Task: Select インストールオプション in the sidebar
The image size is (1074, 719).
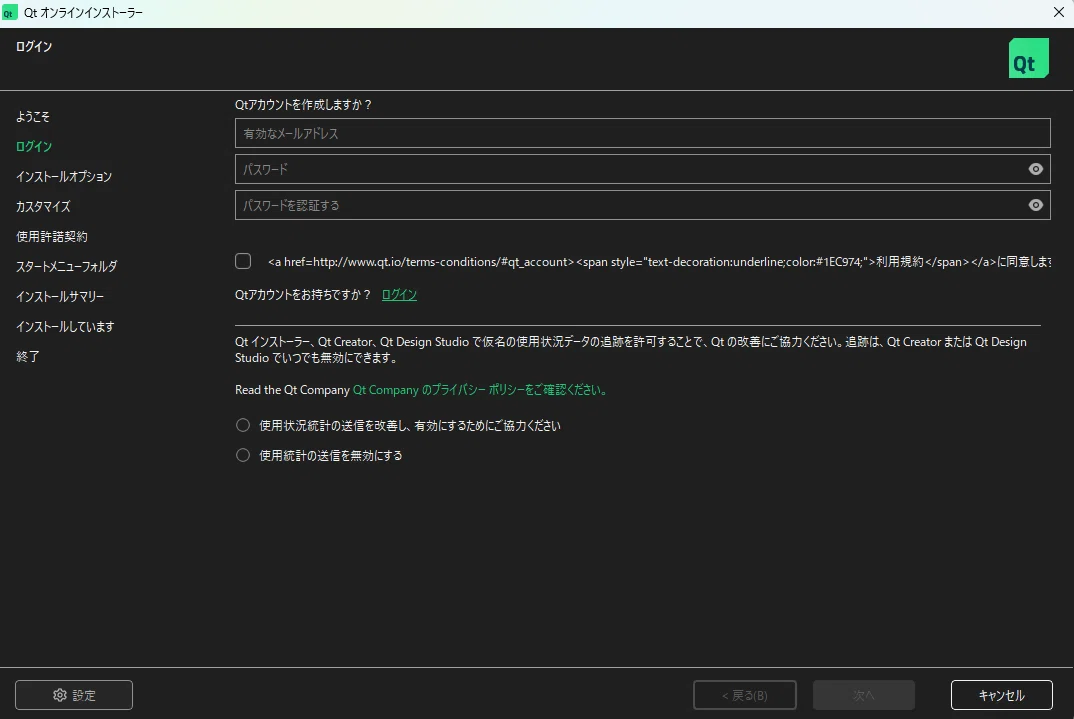Action: click(64, 177)
